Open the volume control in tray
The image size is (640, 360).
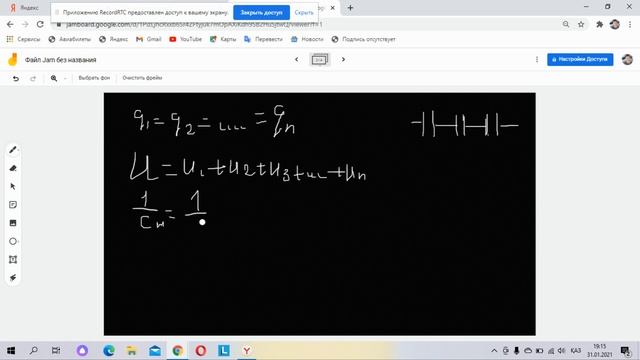[x=562, y=351]
